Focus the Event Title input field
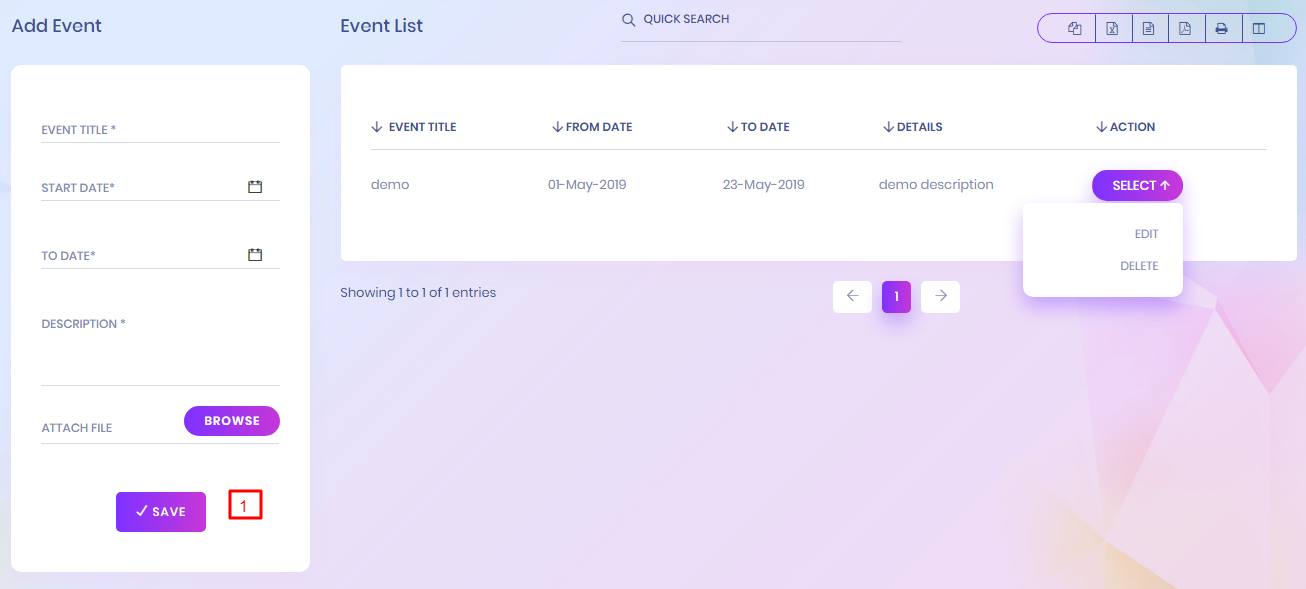The height and width of the screenshot is (589, 1306). click(160, 130)
